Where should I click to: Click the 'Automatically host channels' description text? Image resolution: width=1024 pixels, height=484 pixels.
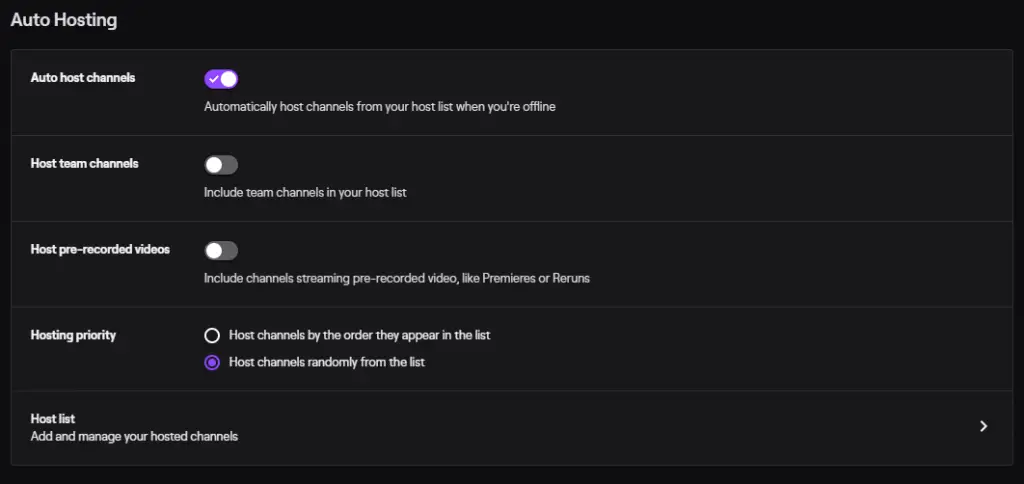tap(379, 106)
